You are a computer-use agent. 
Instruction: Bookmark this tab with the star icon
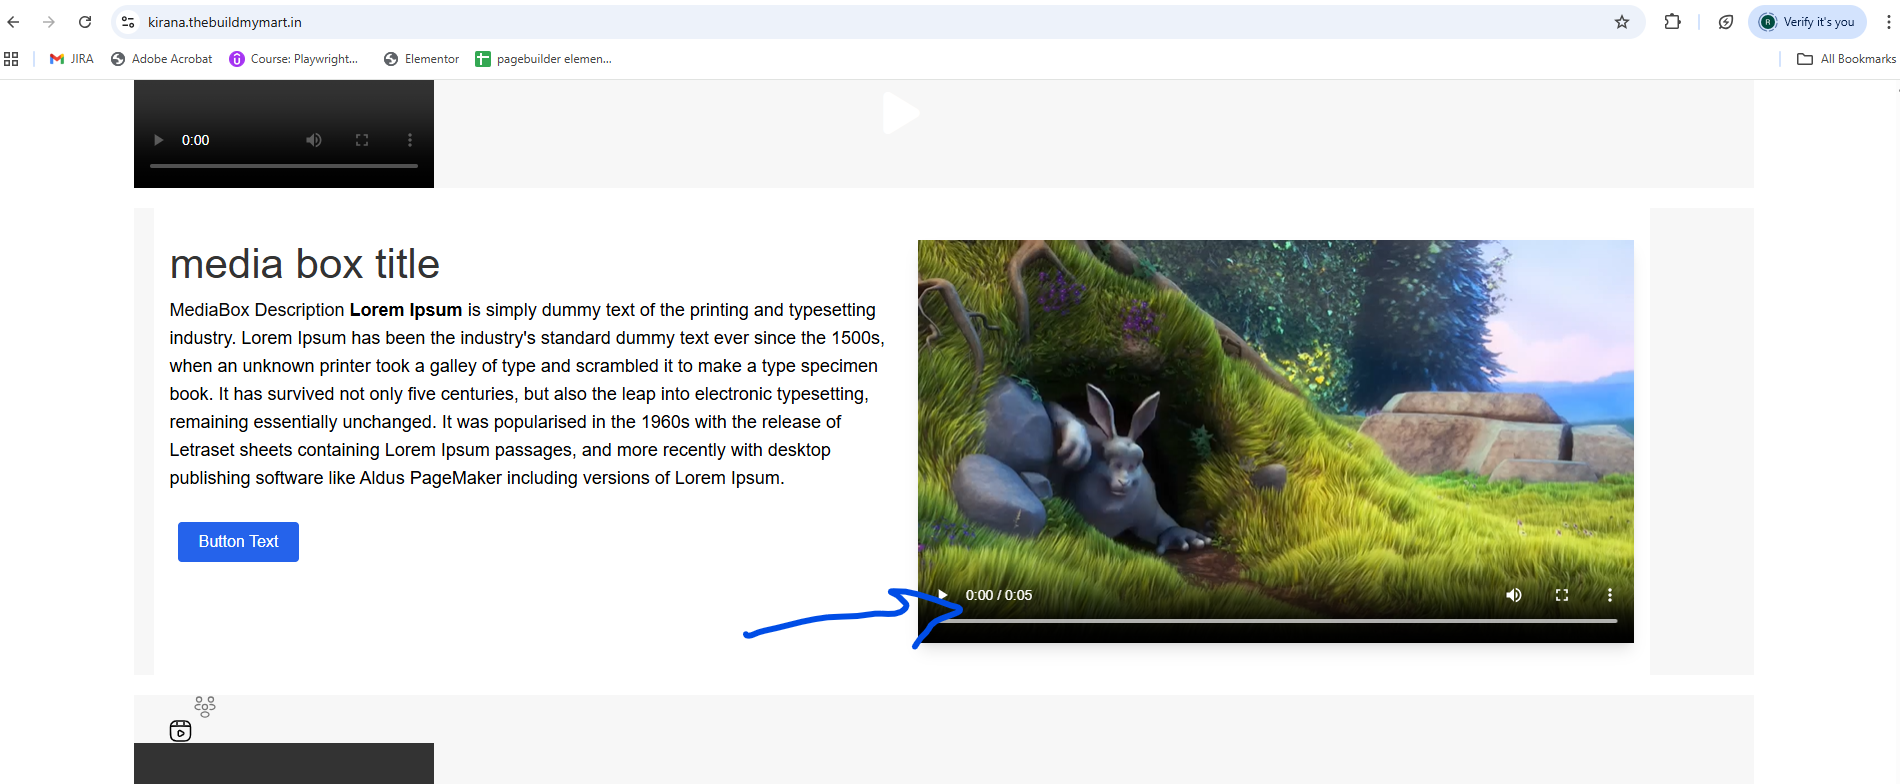[1622, 22]
